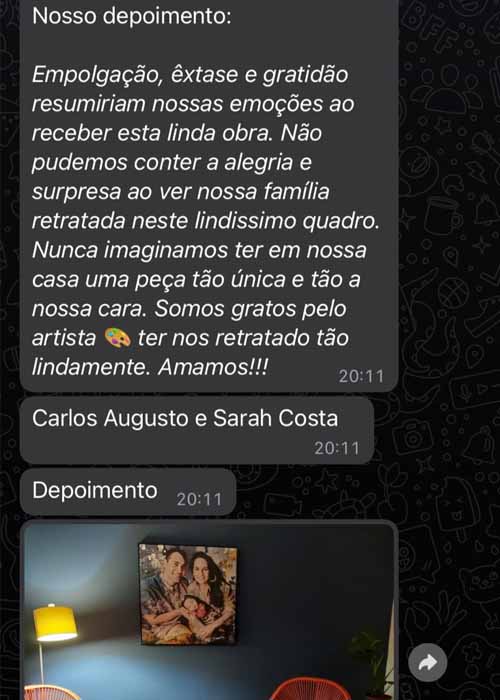Open the shared photo of the wall

209,610
